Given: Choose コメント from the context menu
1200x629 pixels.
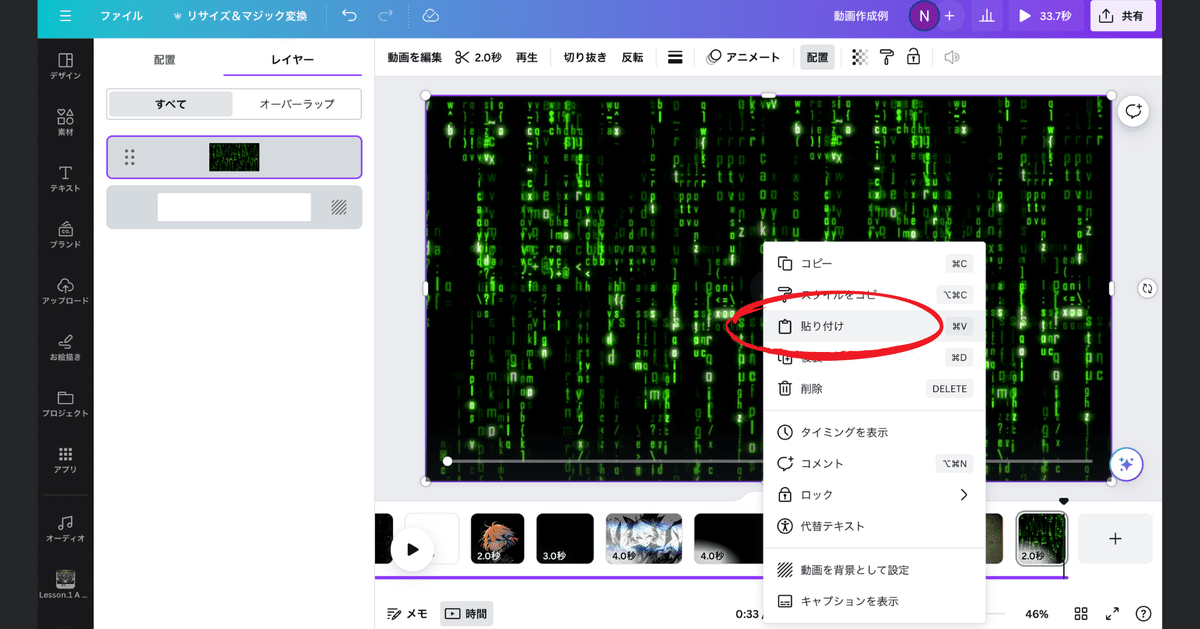Looking at the screenshot, I should [874, 463].
